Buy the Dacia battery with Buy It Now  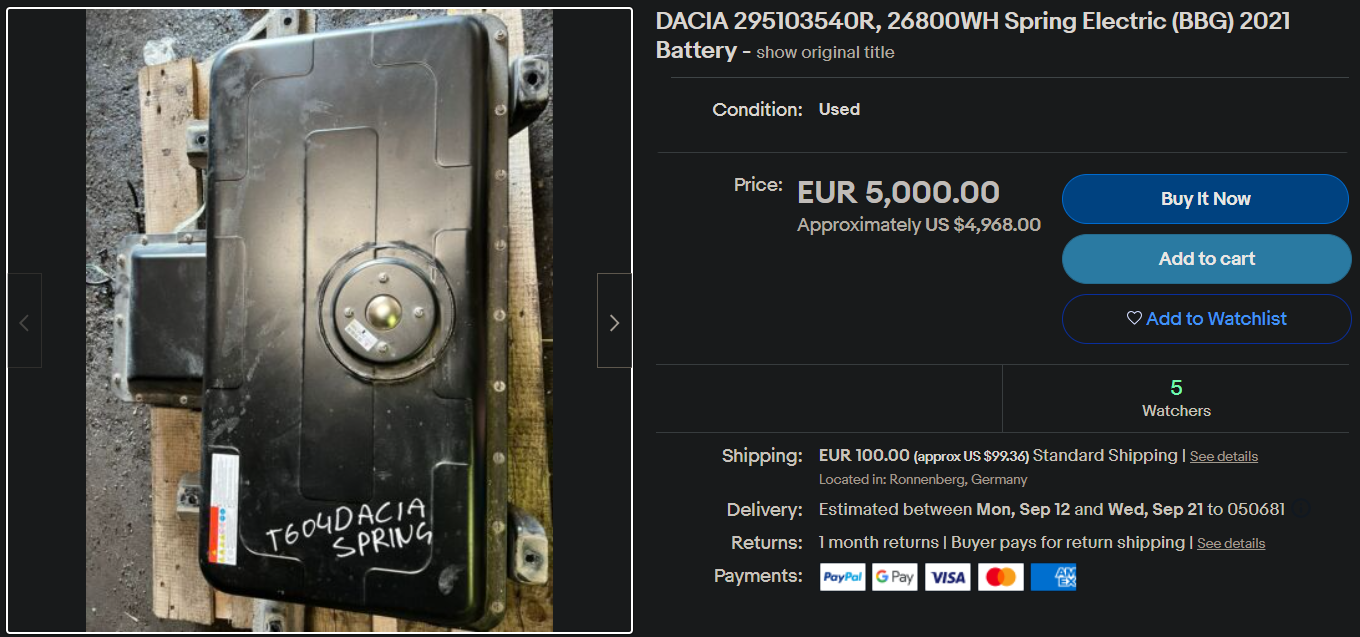point(1205,199)
